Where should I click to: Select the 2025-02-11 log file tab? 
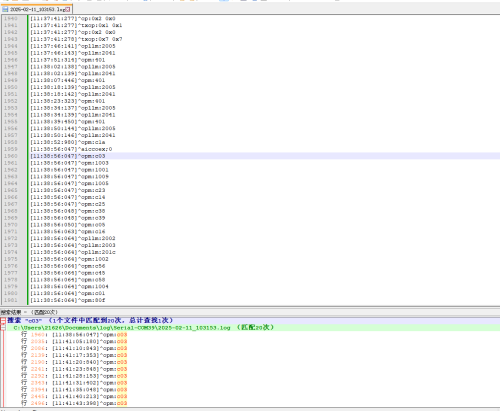37,9
